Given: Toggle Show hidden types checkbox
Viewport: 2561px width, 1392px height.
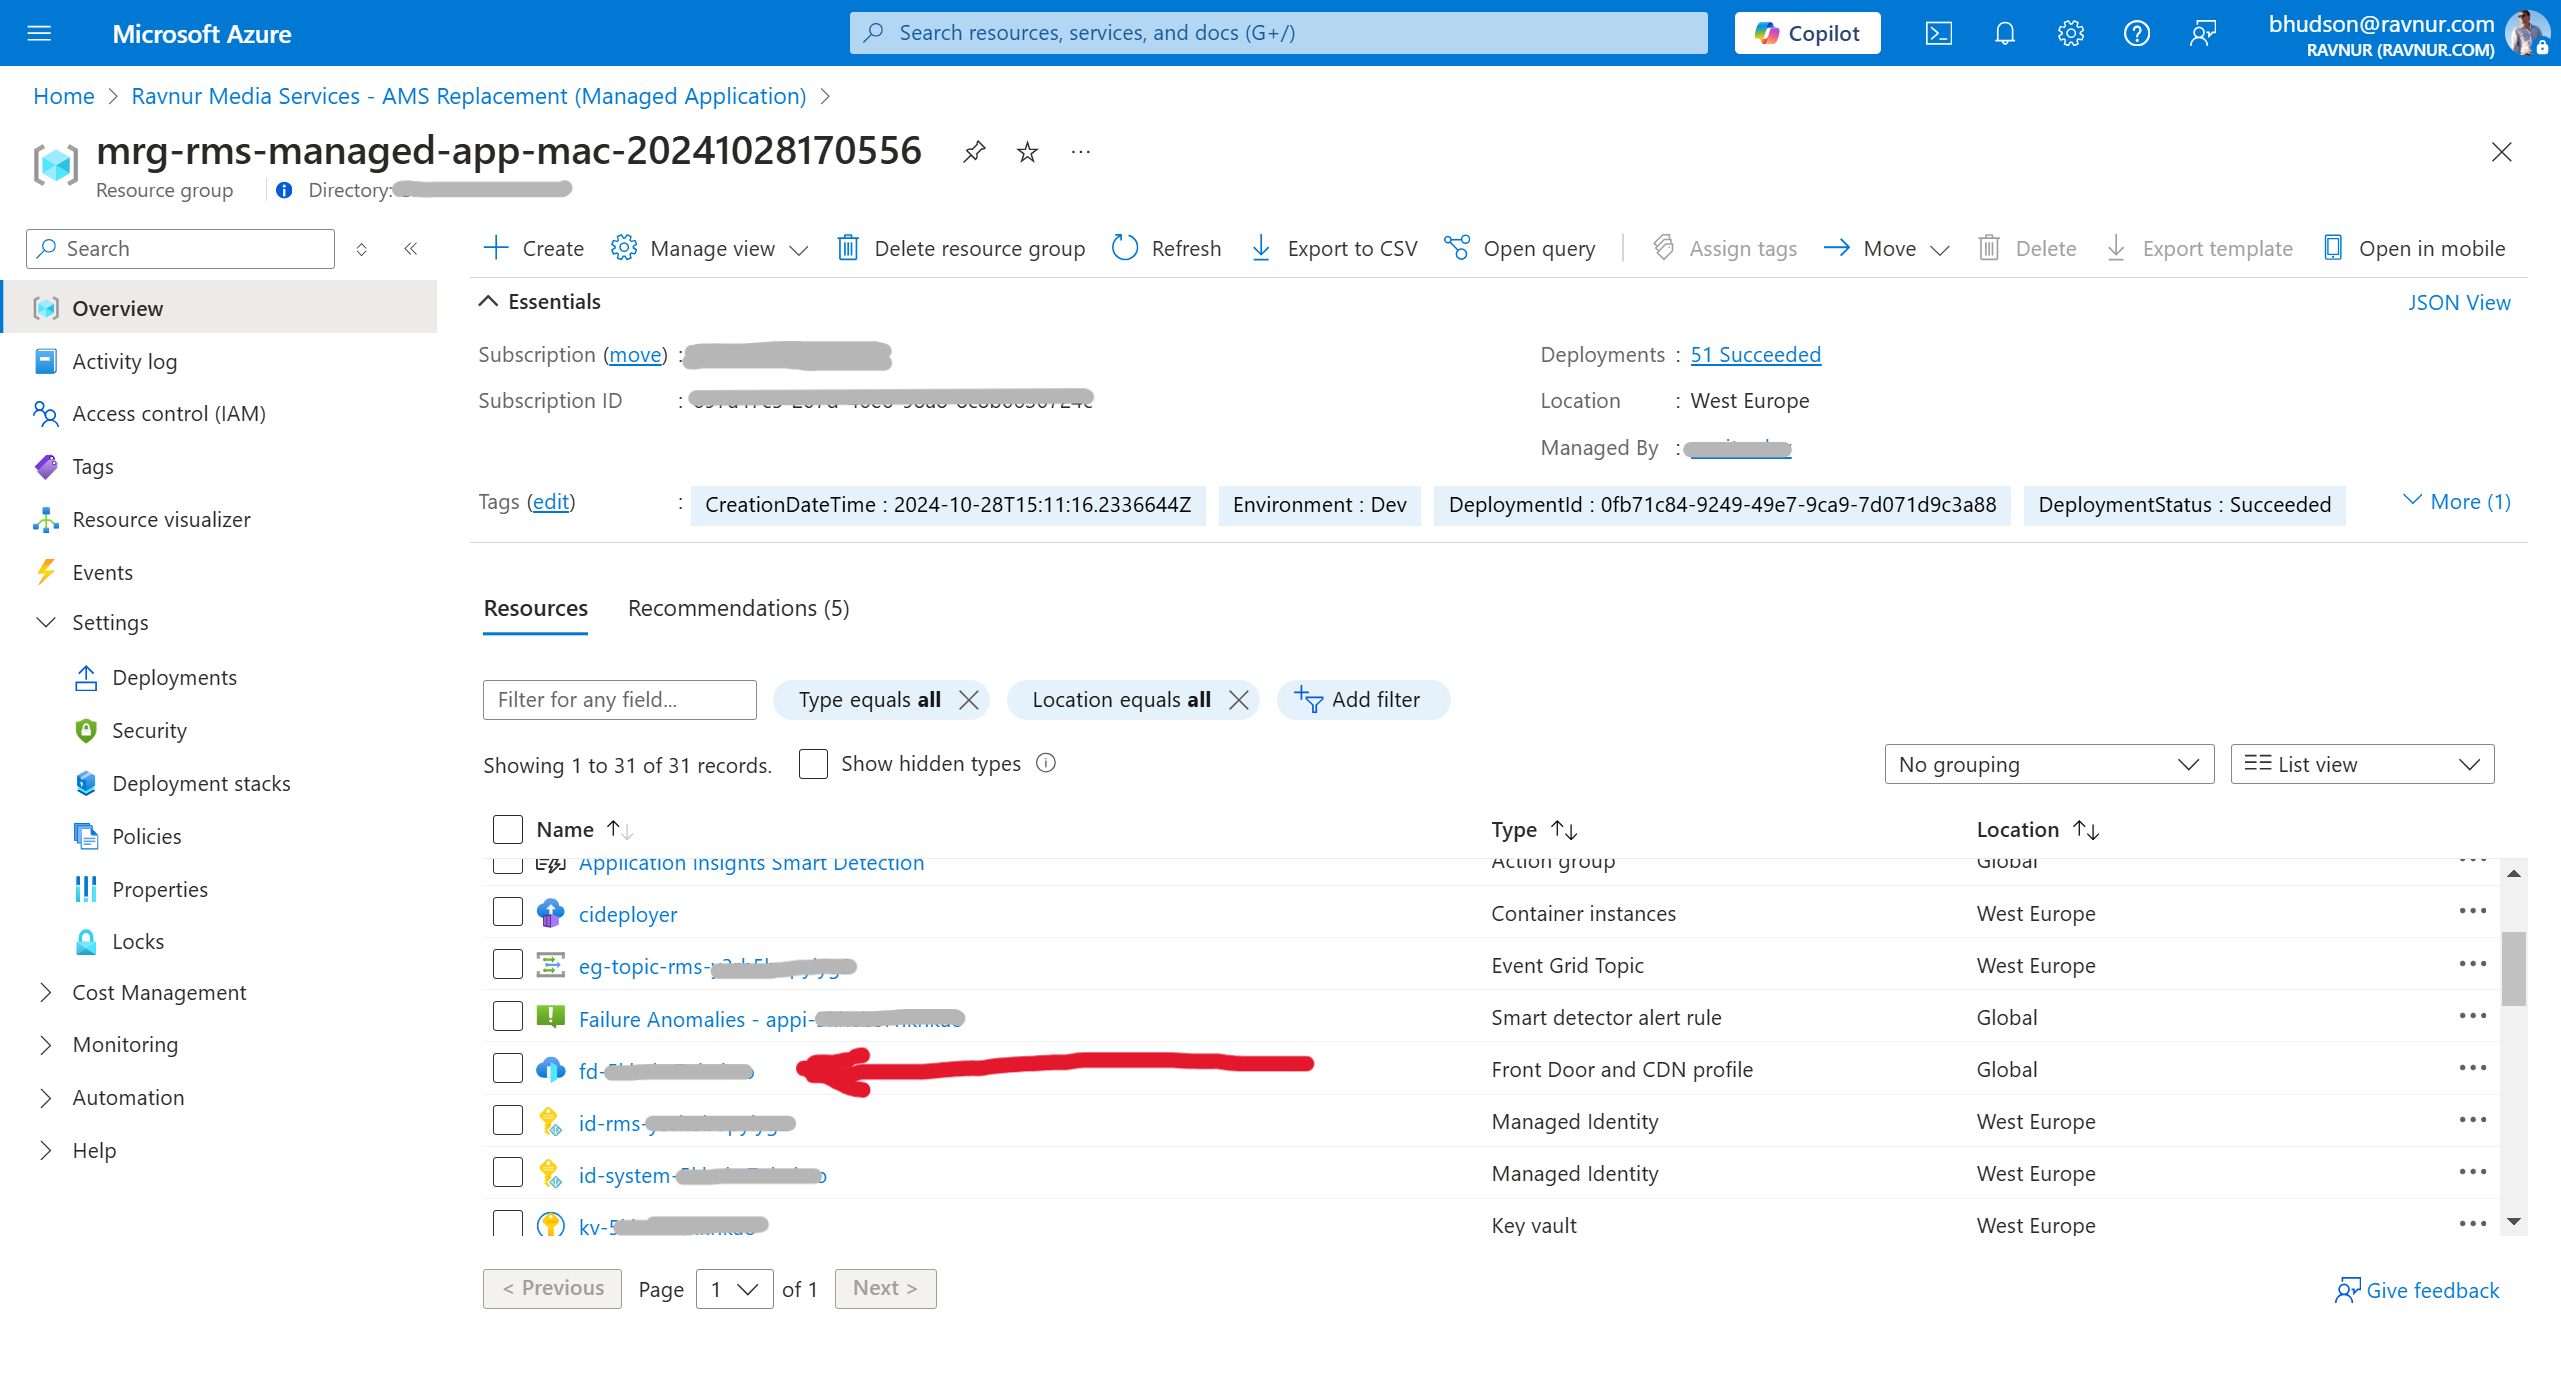Looking at the screenshot, I should click(x=813, y=764).
